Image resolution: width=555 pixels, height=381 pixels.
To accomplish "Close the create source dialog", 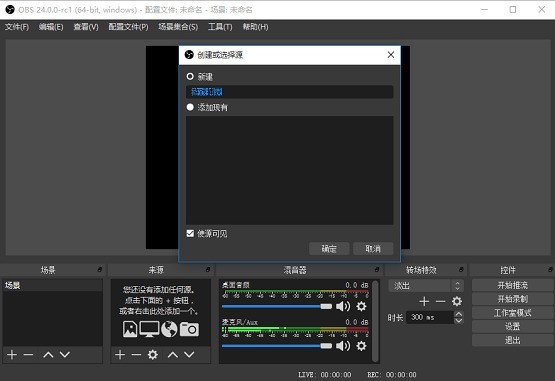I will 391,55.
